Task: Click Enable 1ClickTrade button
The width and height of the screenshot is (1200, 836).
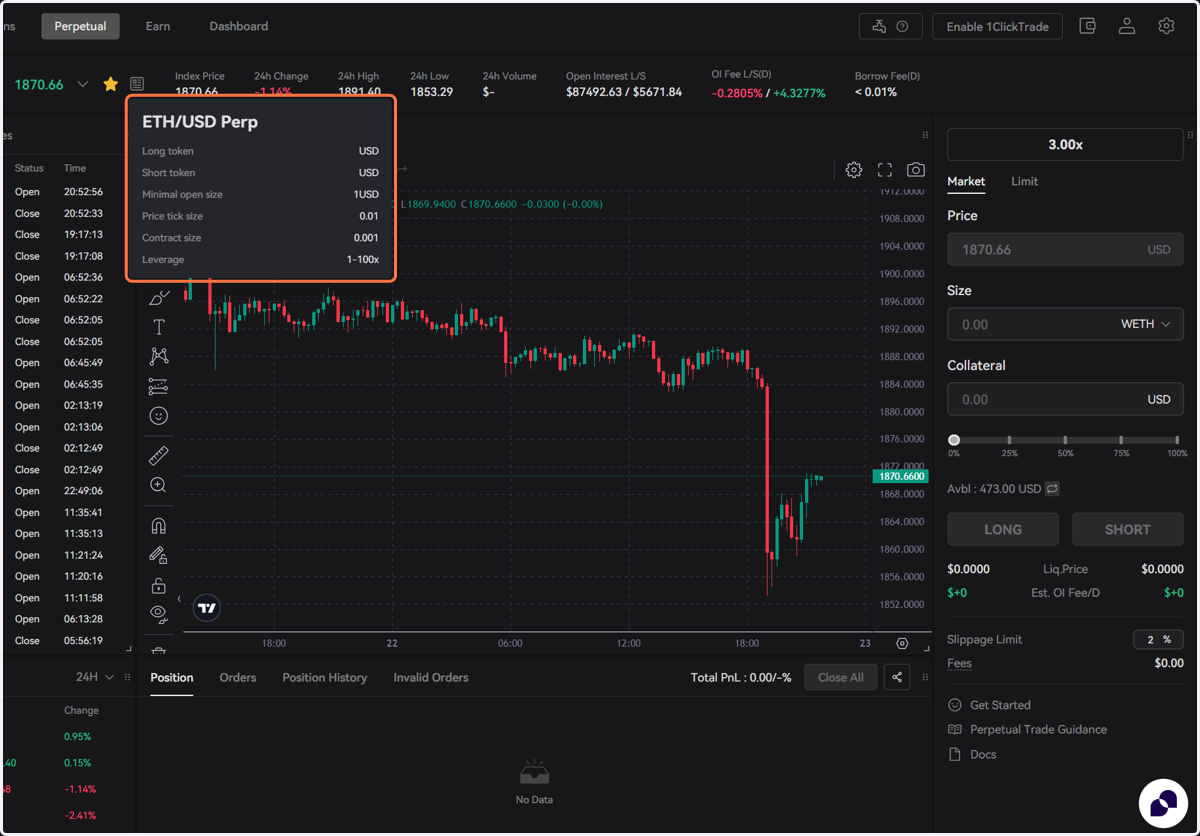Action: point(998,27)
